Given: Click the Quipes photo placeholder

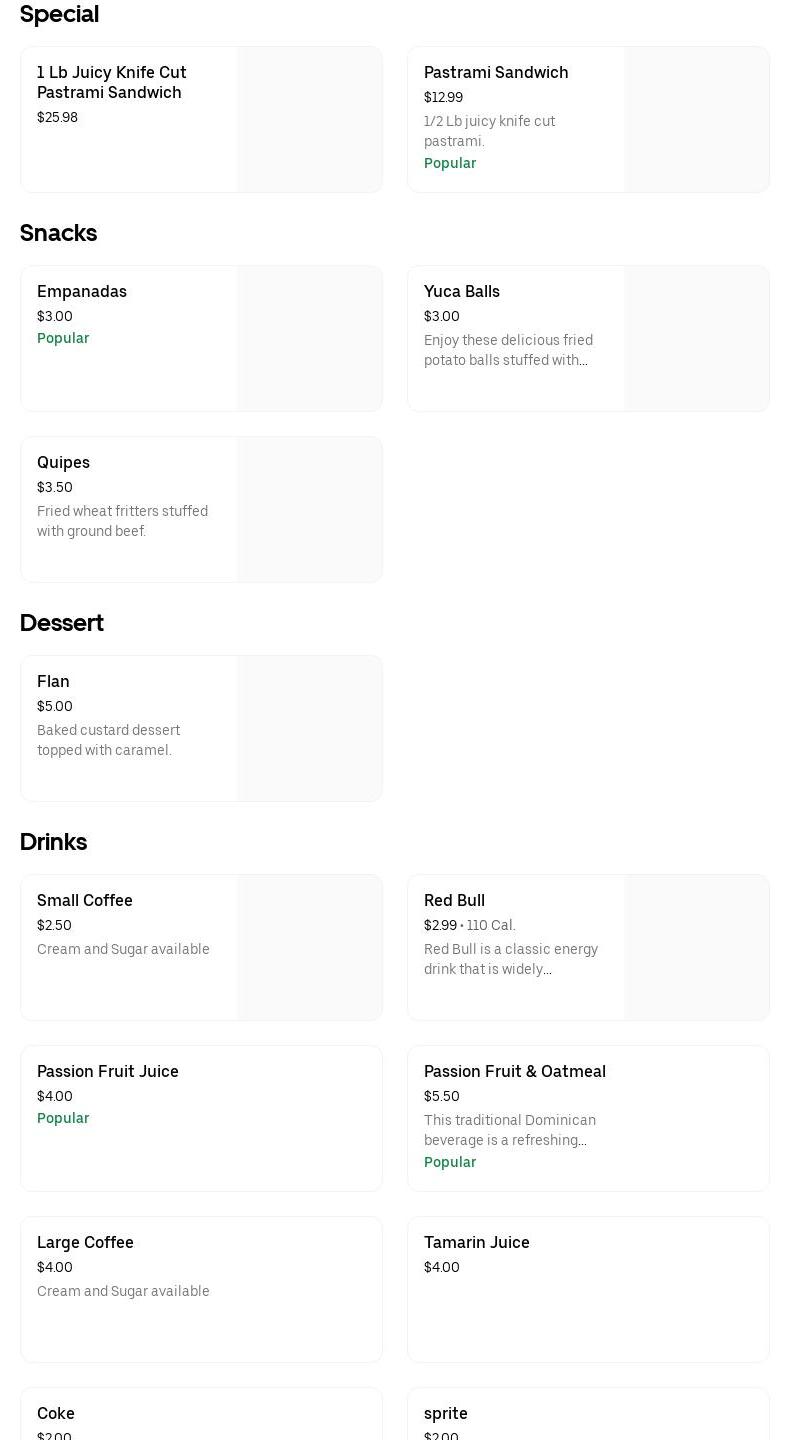Looking at the screenshot, I should [x=310, y=509].
